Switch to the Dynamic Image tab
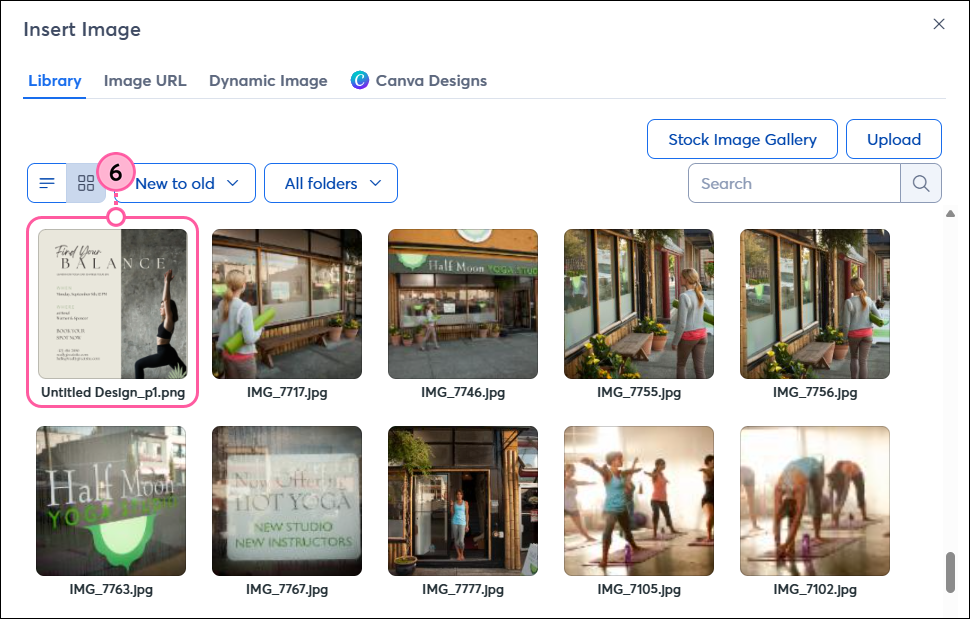Screen dimensions: 970x619 [x=268, y=80]
